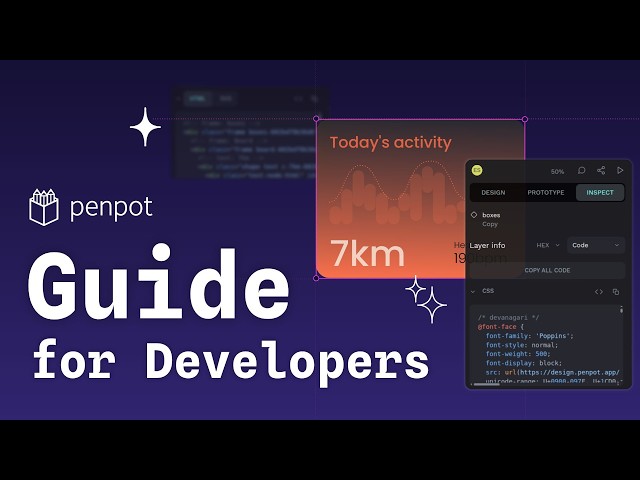Open the 50% zoom level control
Image resolution: width=640 pixels, height=480 pixels.
pyautogui.click(x=557, y=171)
